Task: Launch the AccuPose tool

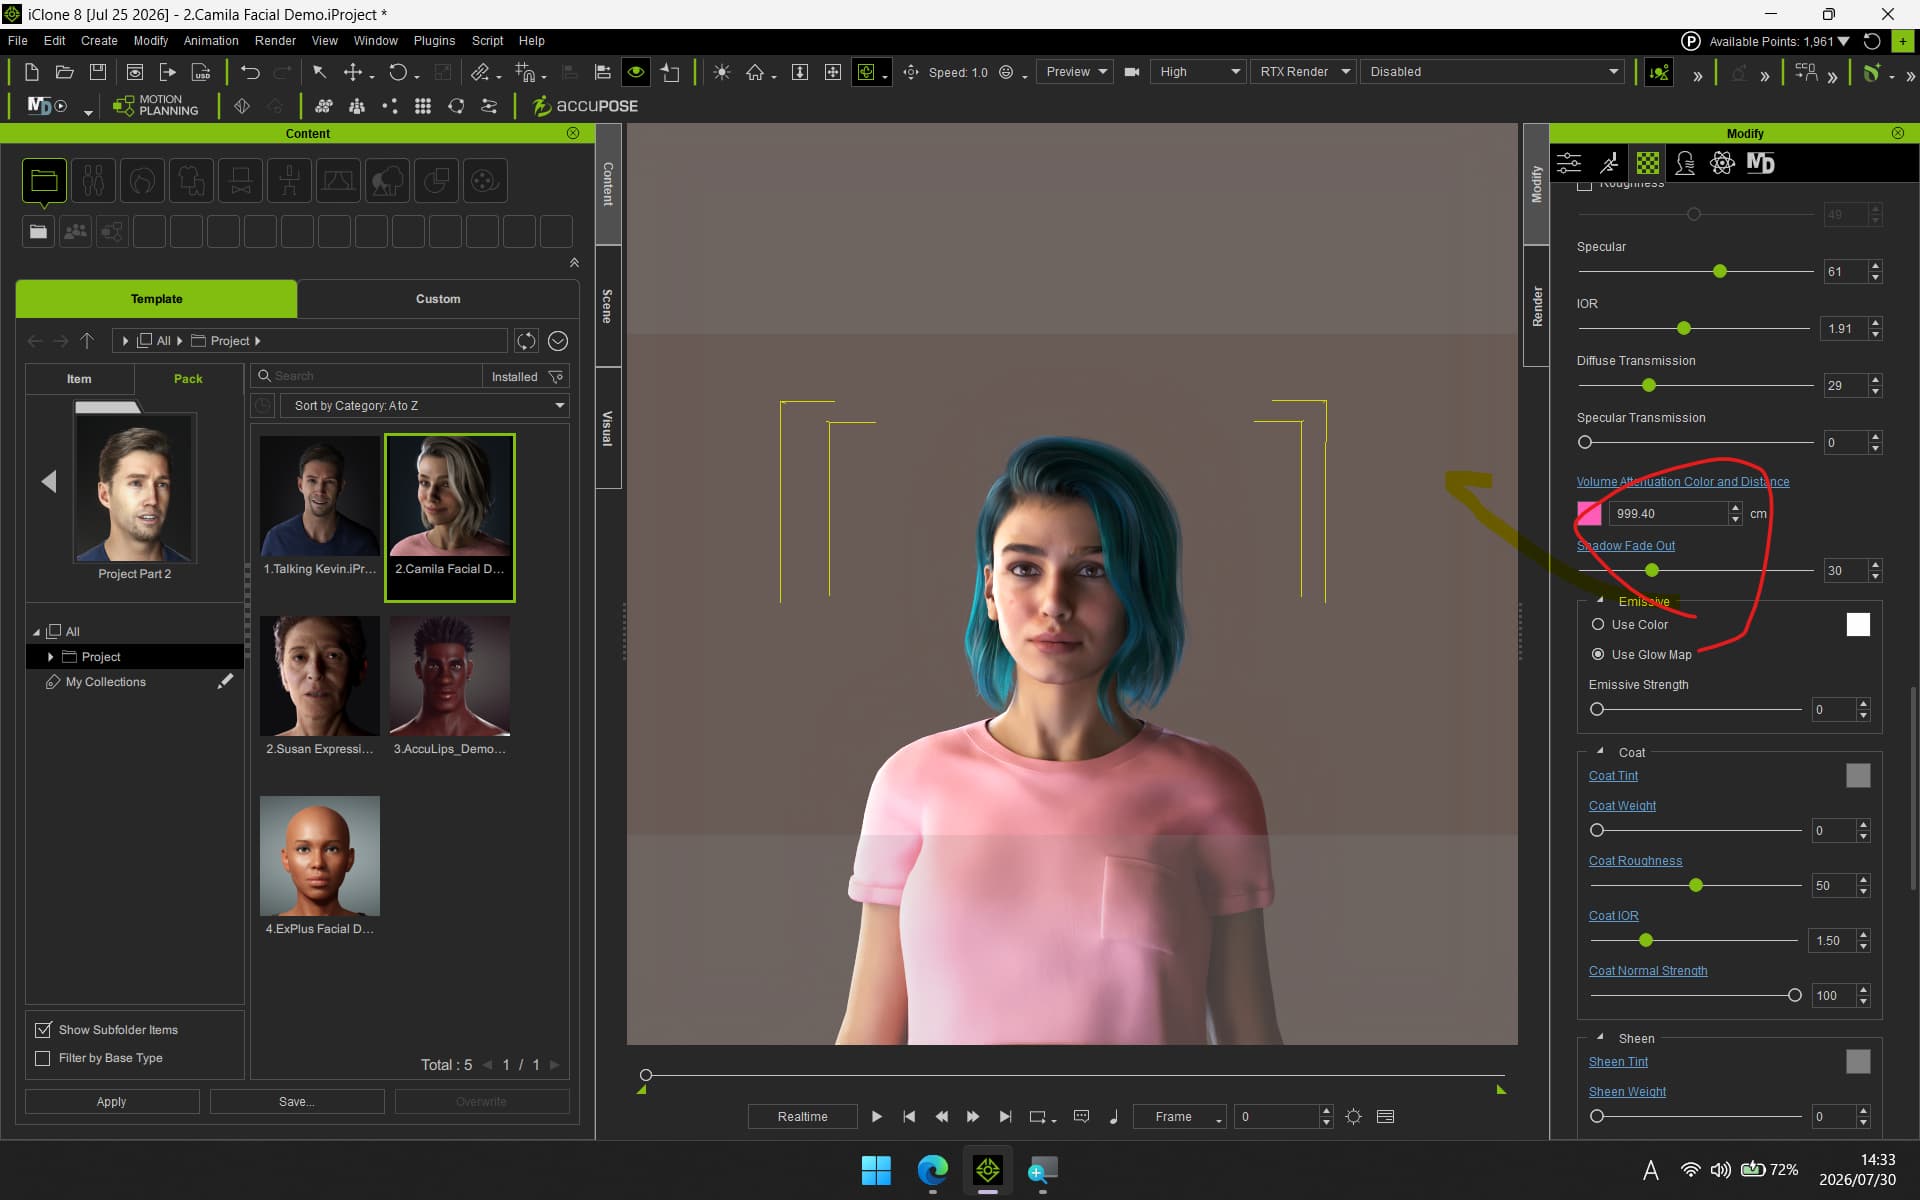Action: point(585,105)
